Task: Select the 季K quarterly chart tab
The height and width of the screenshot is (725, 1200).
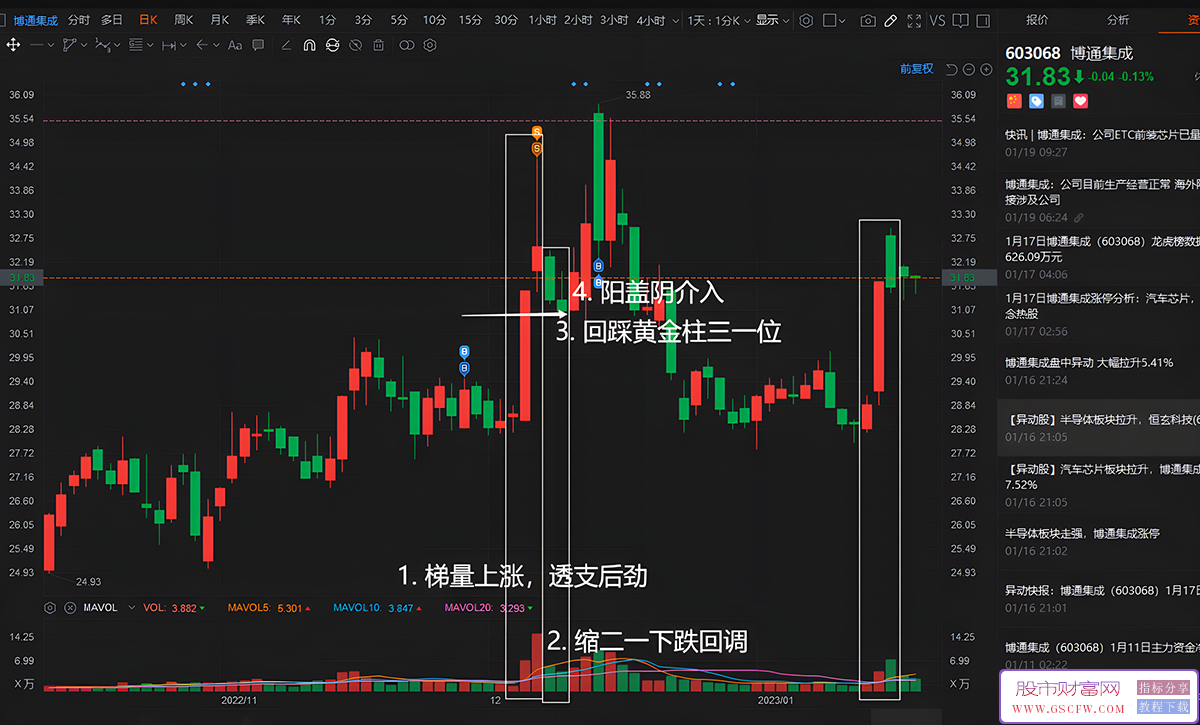Action: point(255,20)
